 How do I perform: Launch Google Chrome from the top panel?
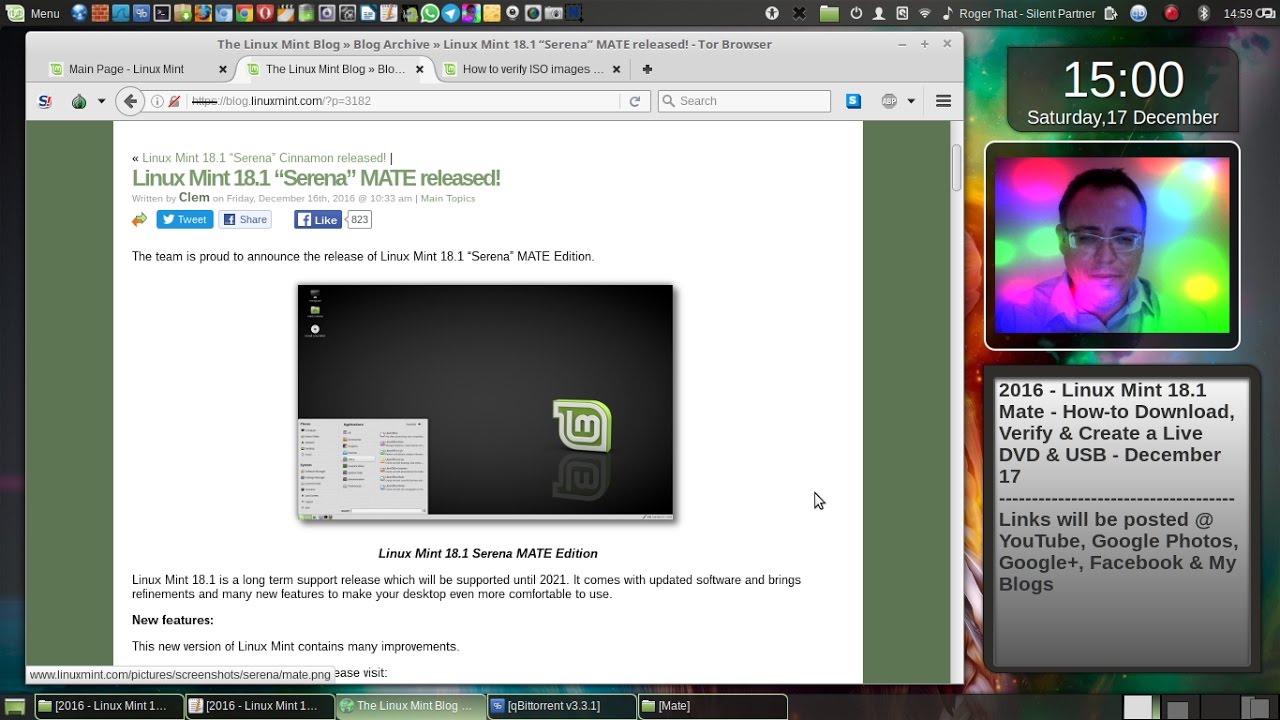tap(244, 13)
